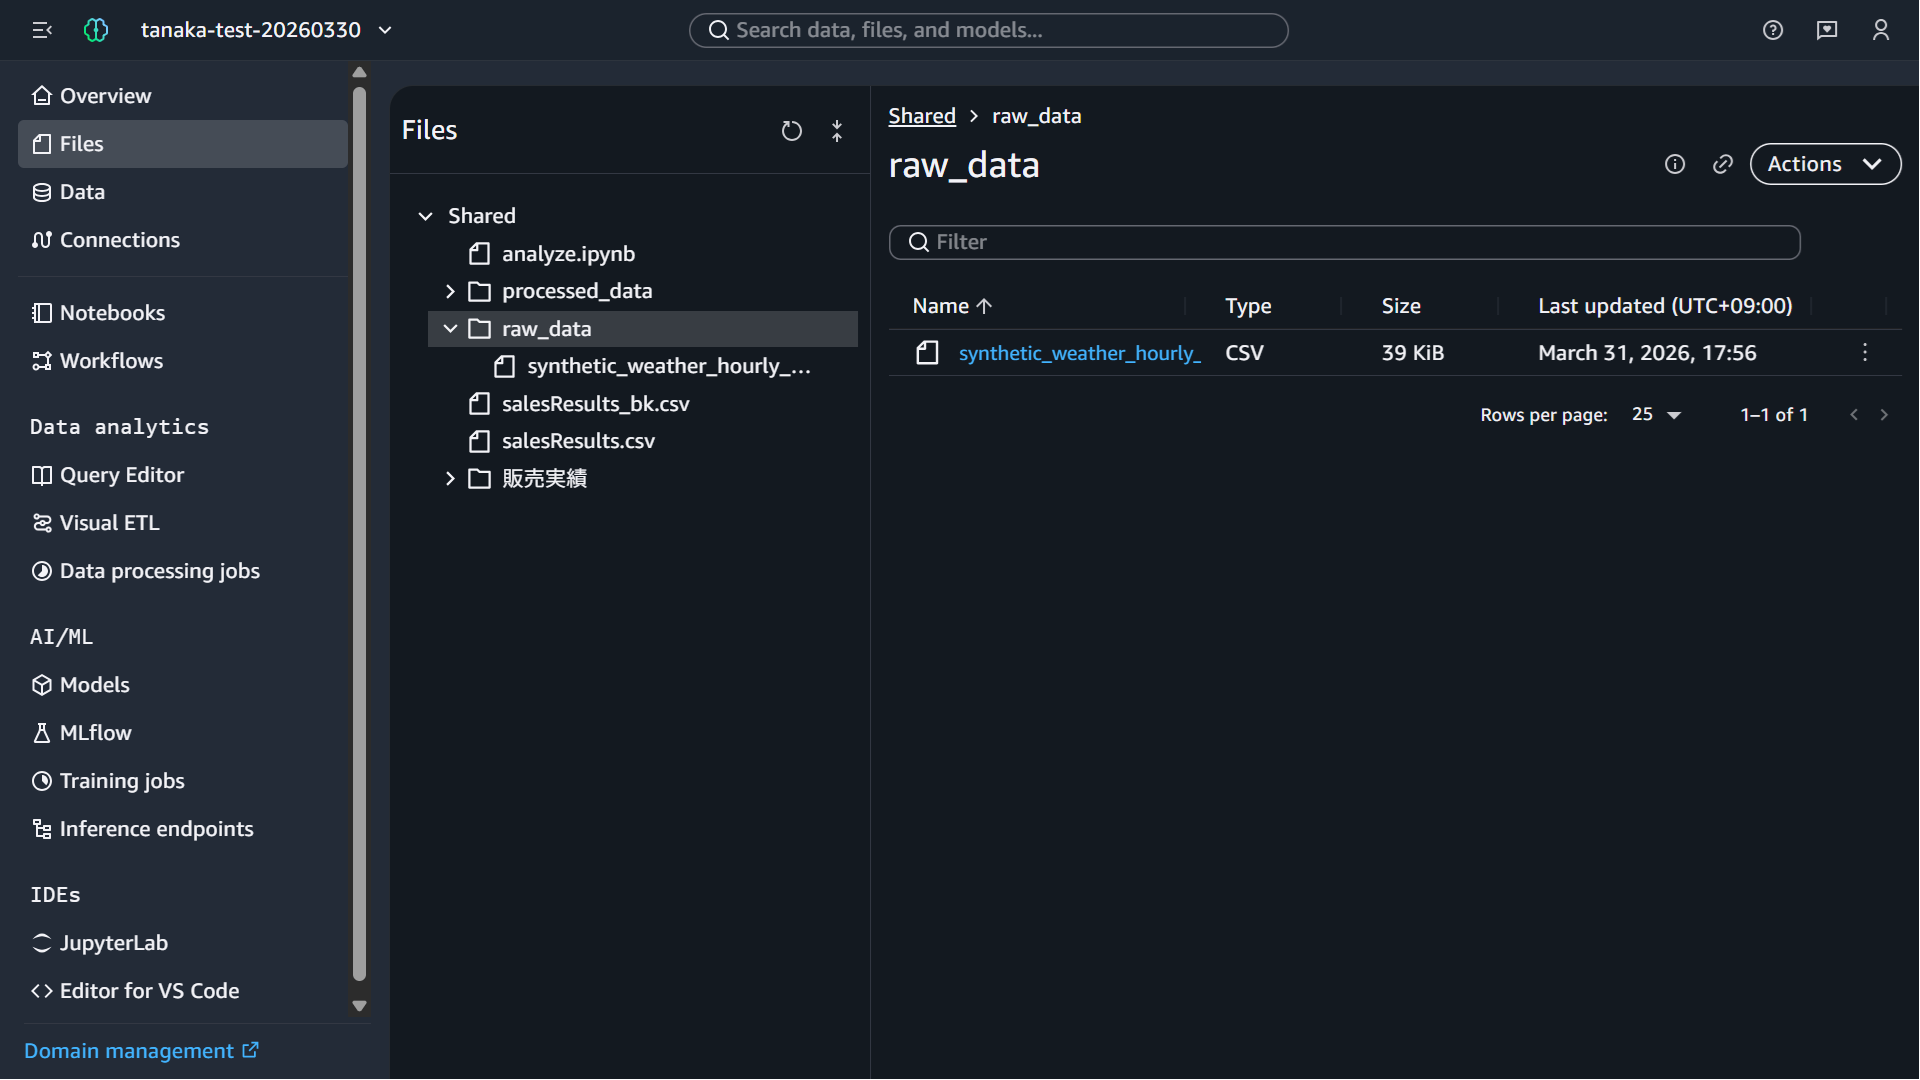Expand the 販売実績 folder

[450, 479]
